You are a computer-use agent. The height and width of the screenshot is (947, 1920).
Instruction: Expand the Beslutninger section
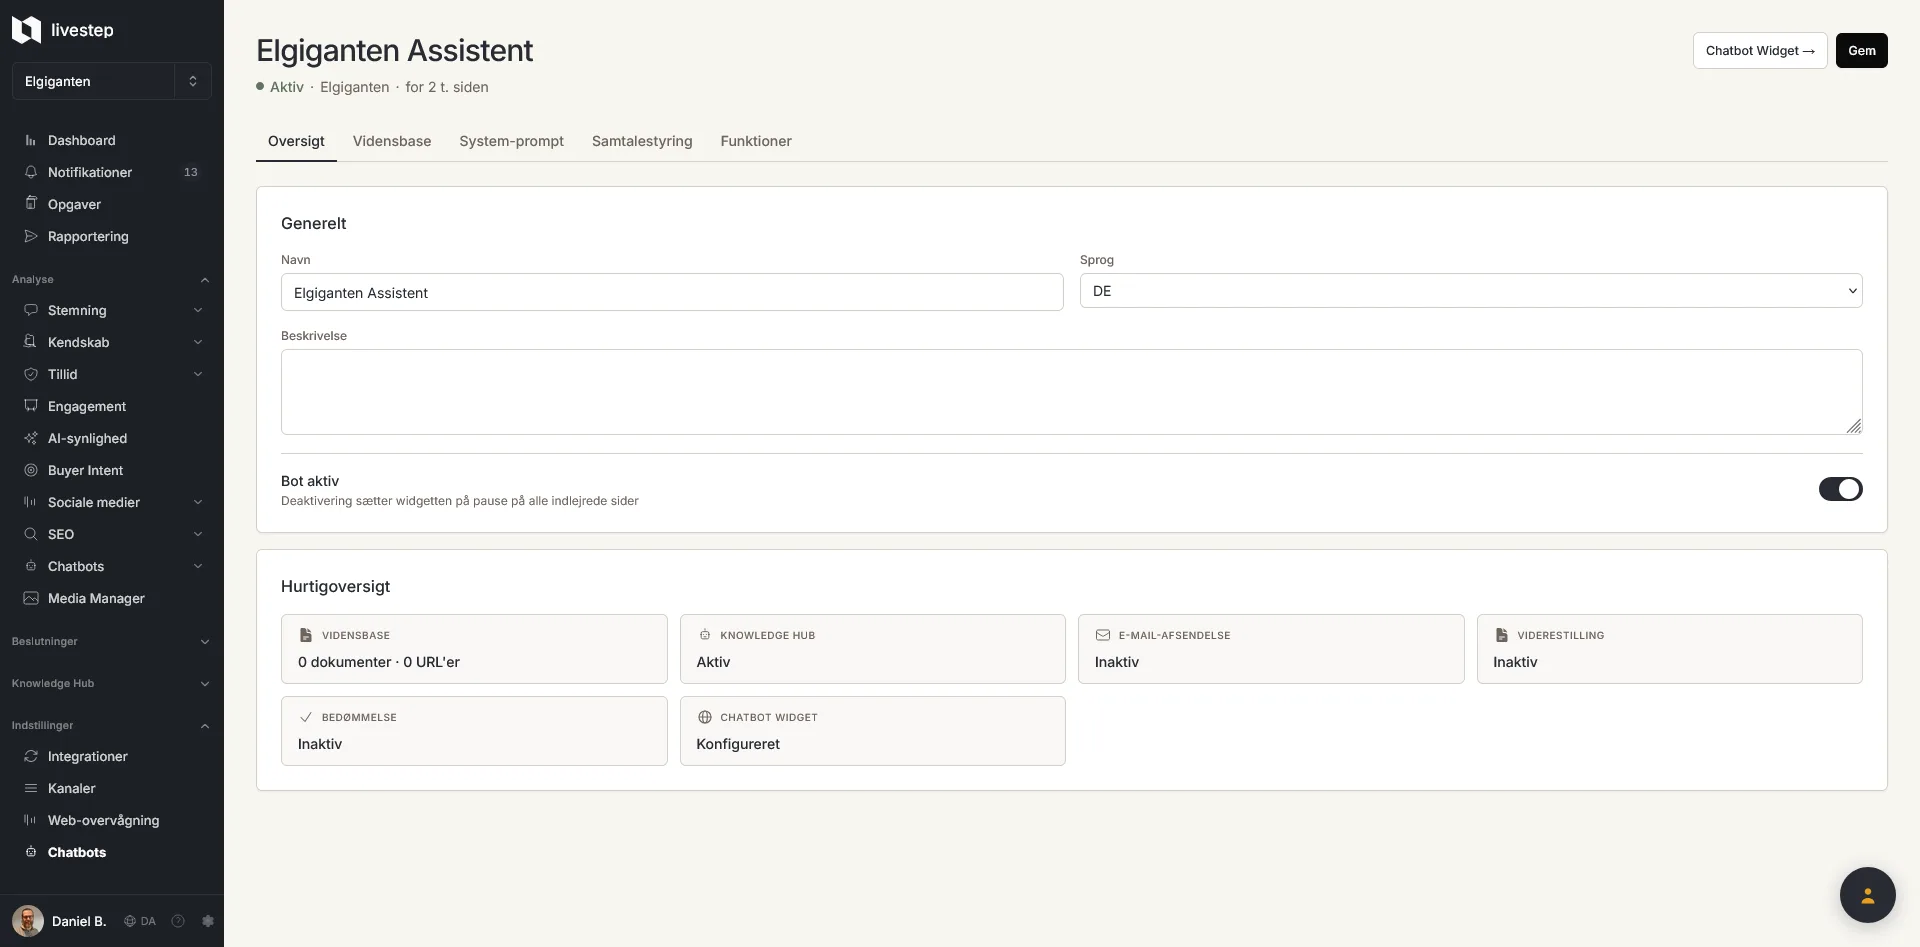pos(111,641)
